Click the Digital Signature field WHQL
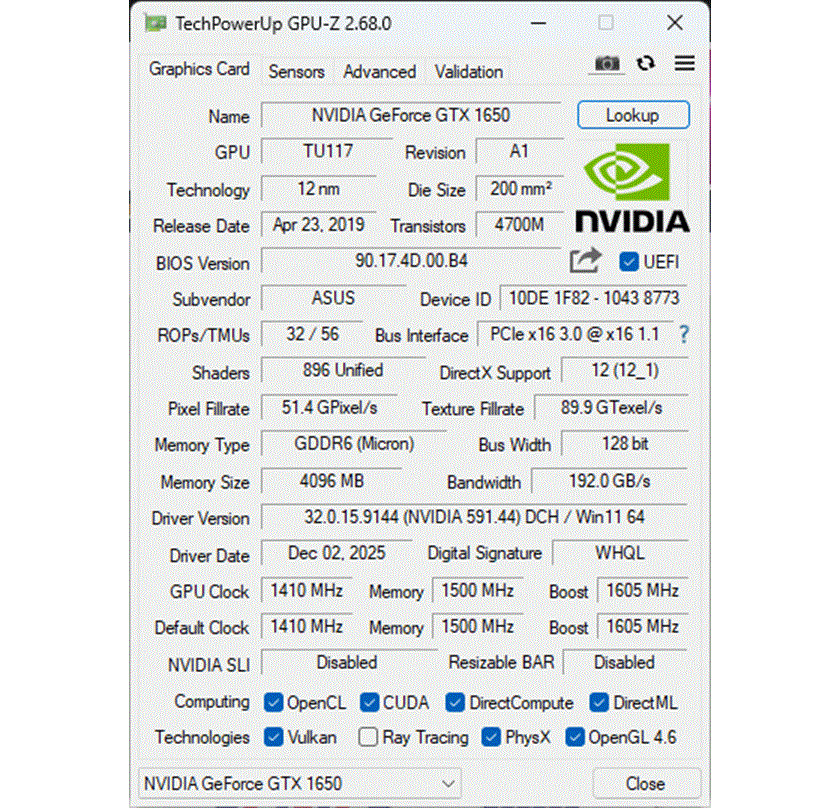The width and height of the screenshot is (830, 808). (620, 553)
